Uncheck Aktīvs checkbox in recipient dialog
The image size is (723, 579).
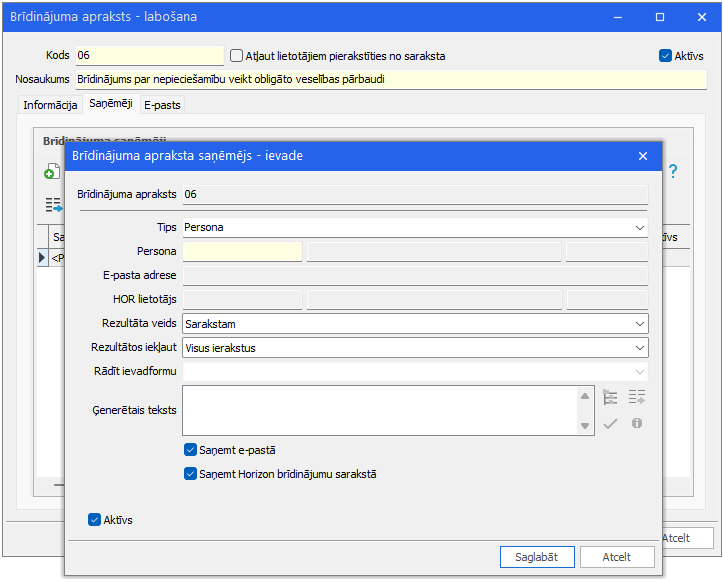(94, 520)
